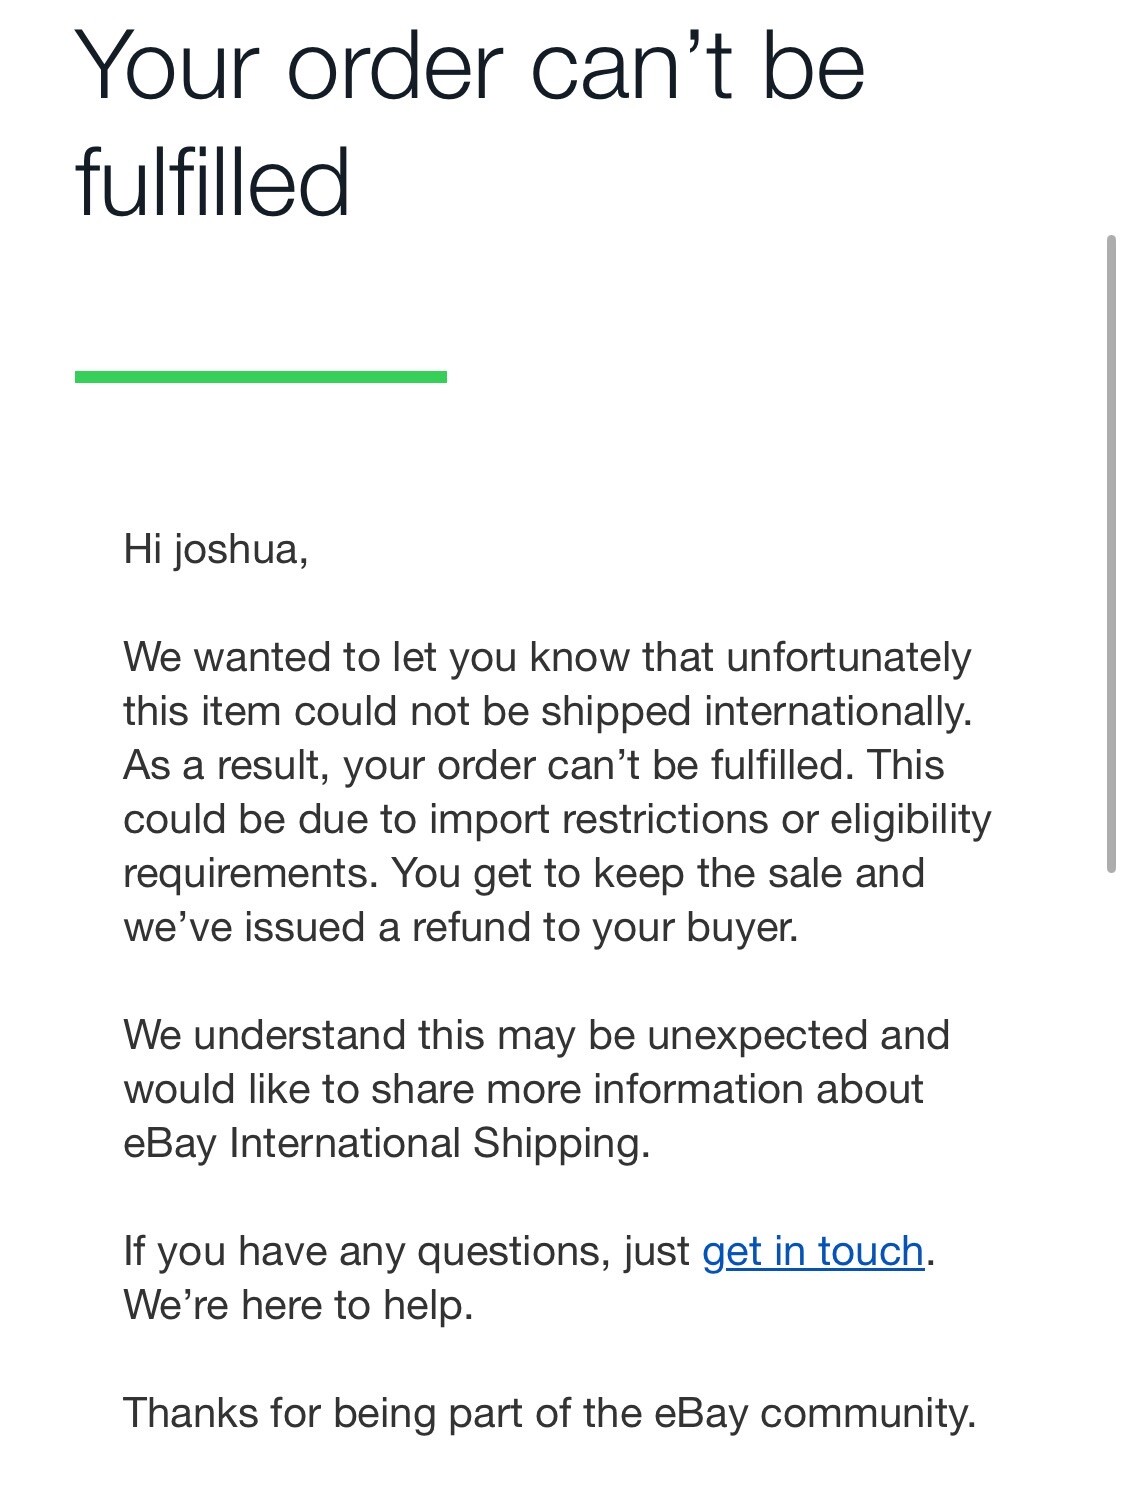Click the text "this item could not be shipped internationally"
The height and width of the screenshot is (1487, 1125).
click(546, 712)
